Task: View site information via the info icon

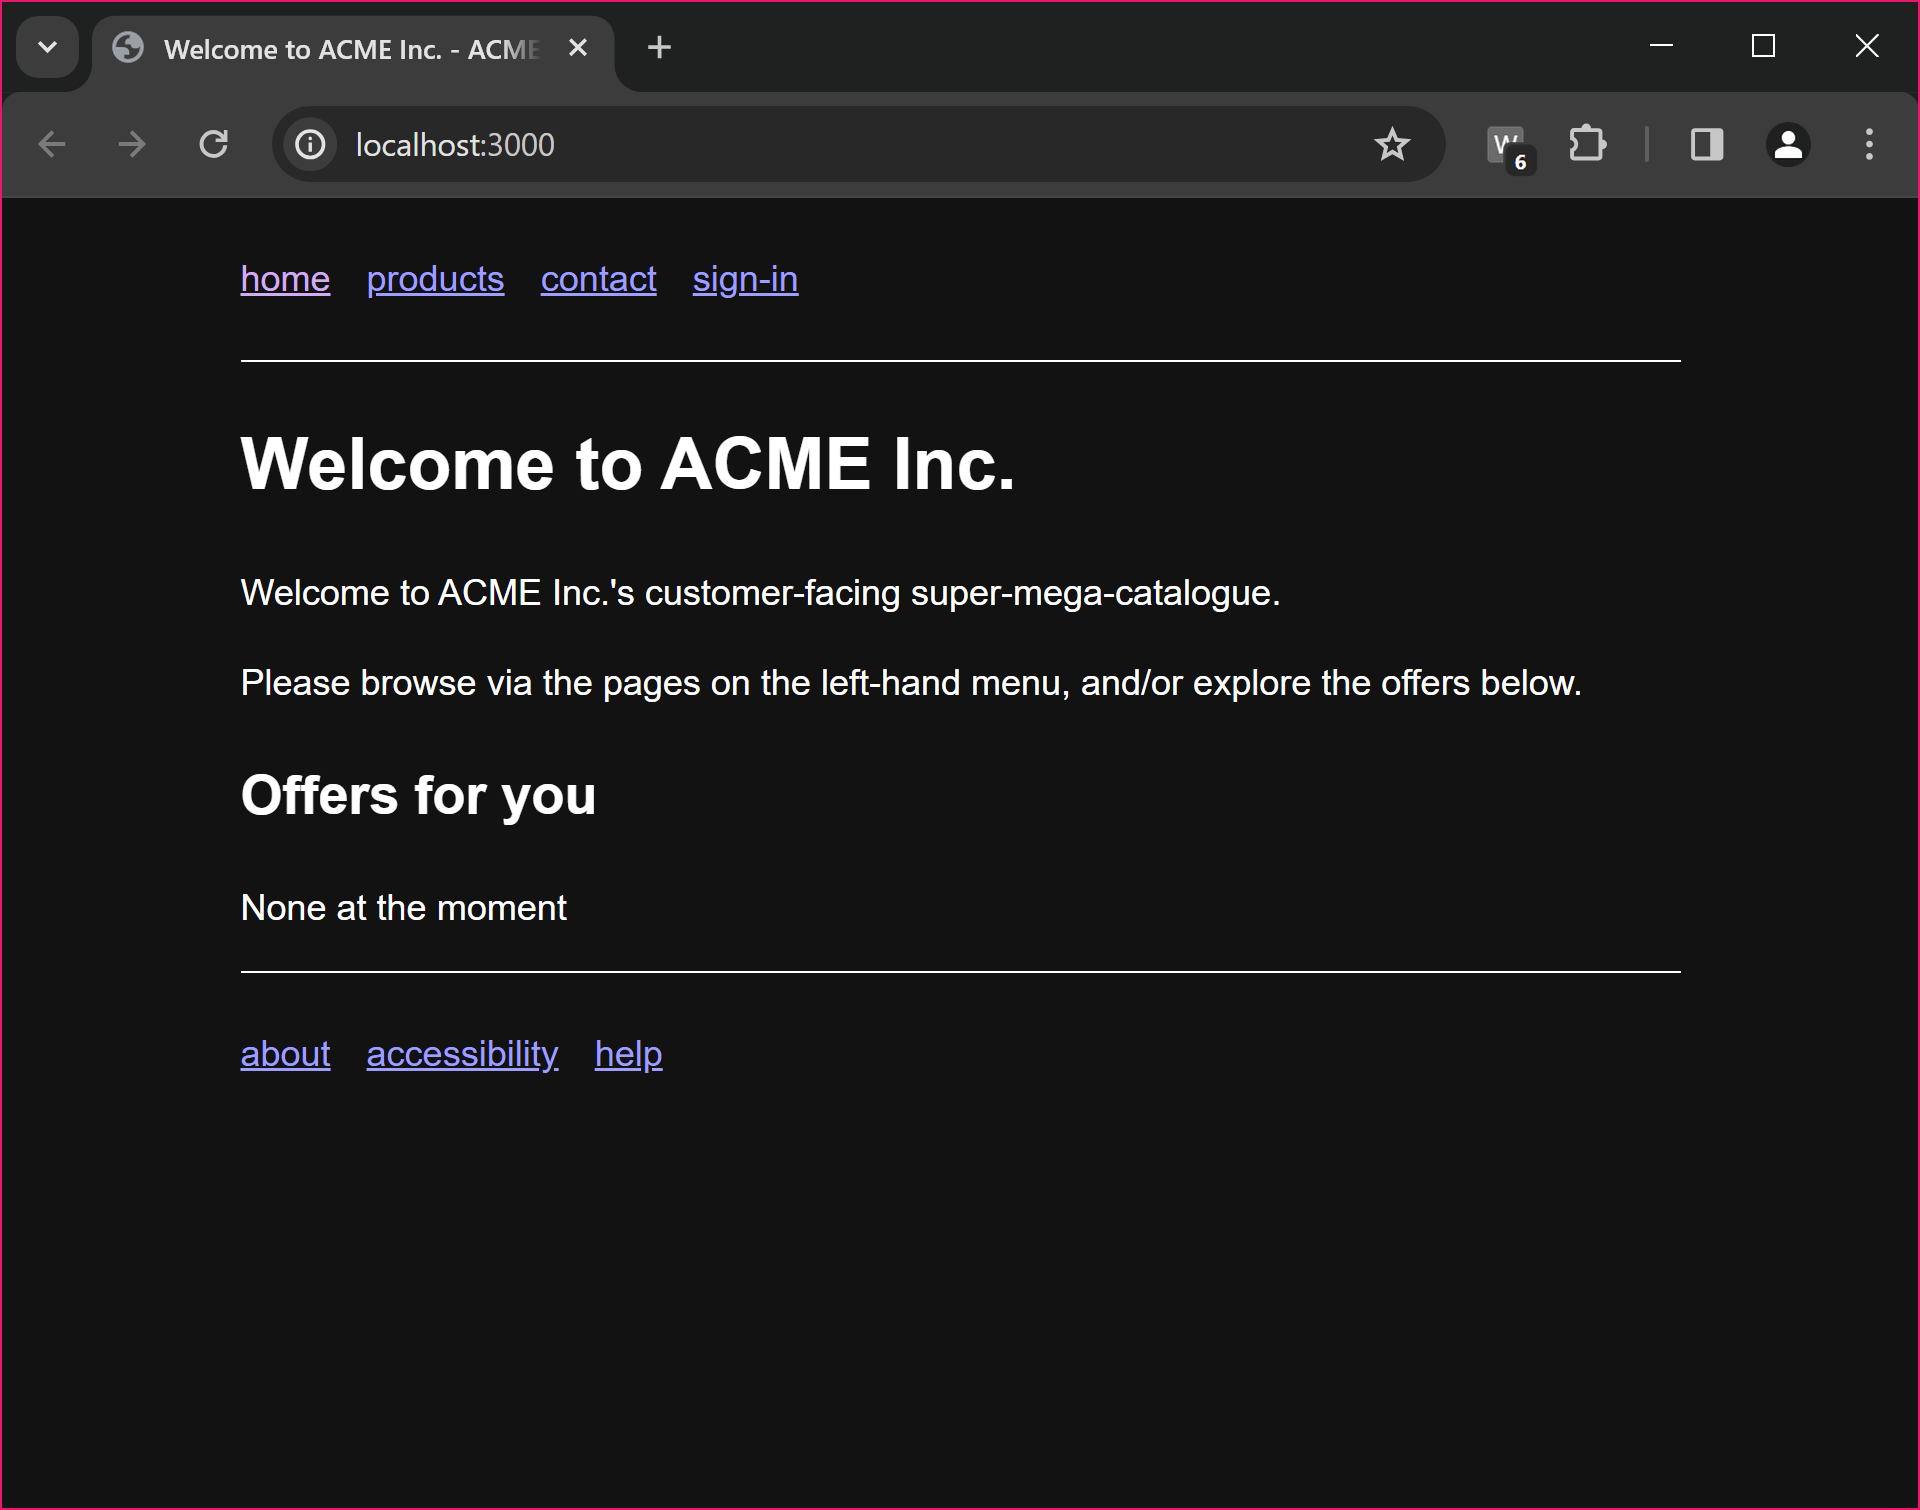Action: point(309,144)
